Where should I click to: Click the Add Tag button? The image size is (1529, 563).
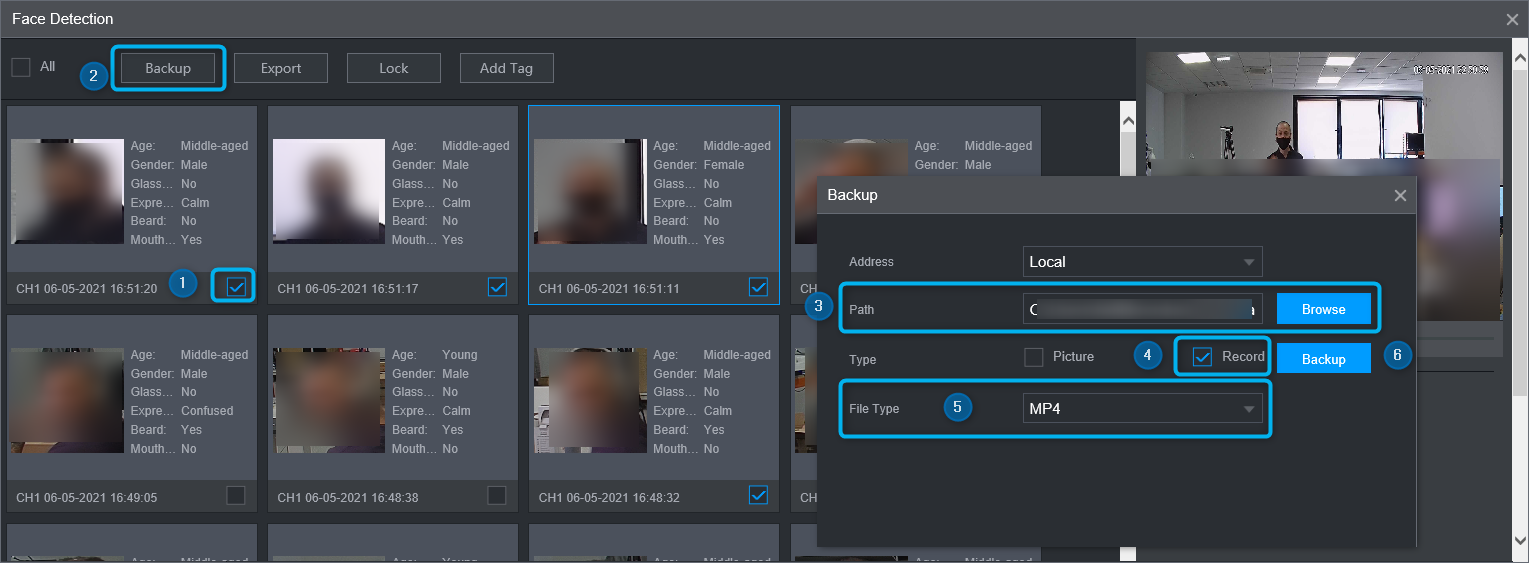(x=507, y=68)
